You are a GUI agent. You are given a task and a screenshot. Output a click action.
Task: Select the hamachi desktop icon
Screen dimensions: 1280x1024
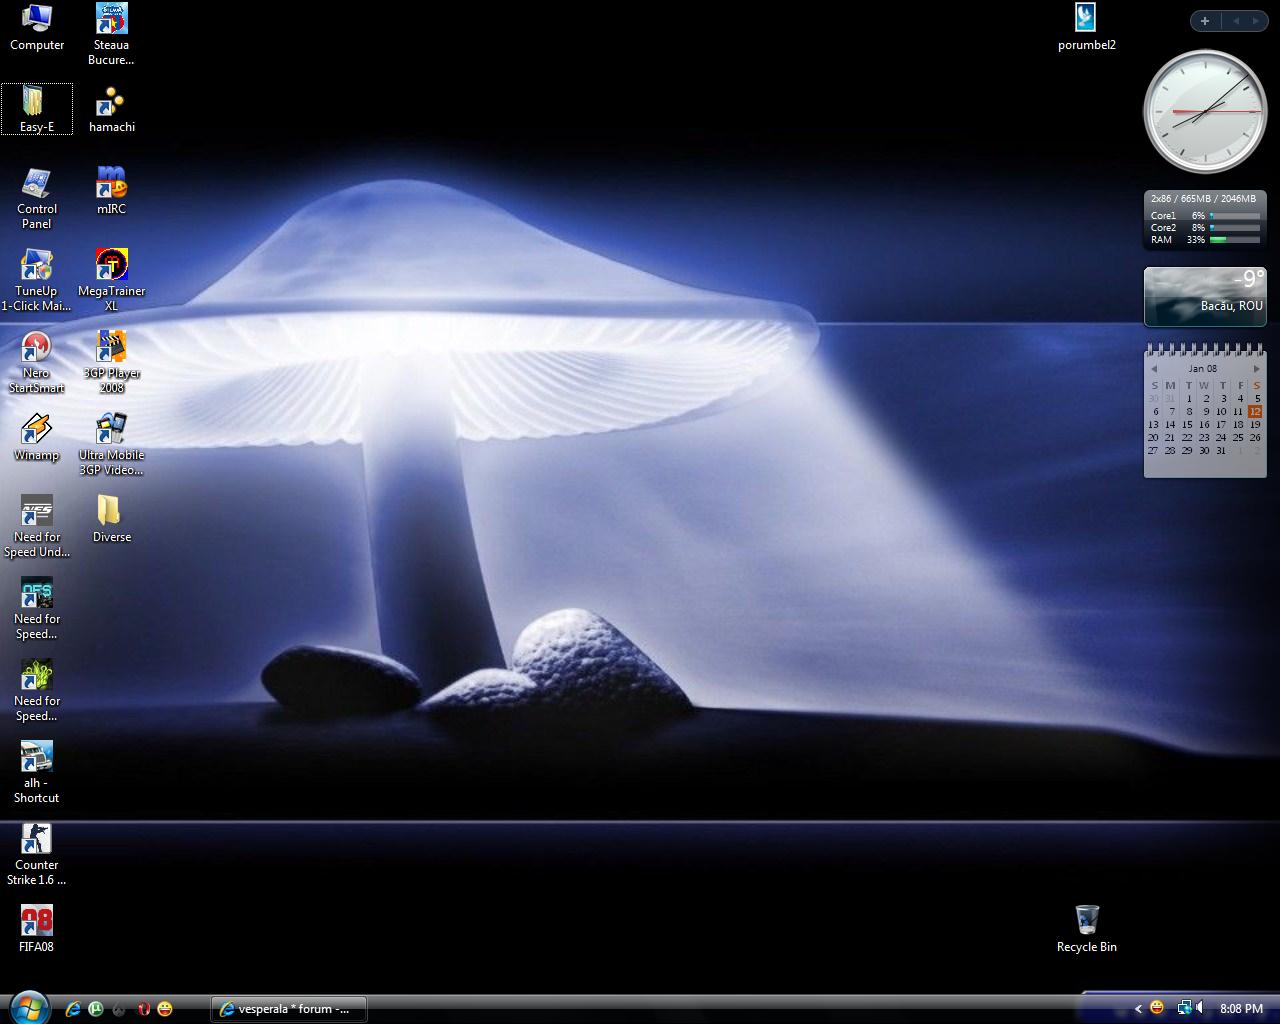111,103
